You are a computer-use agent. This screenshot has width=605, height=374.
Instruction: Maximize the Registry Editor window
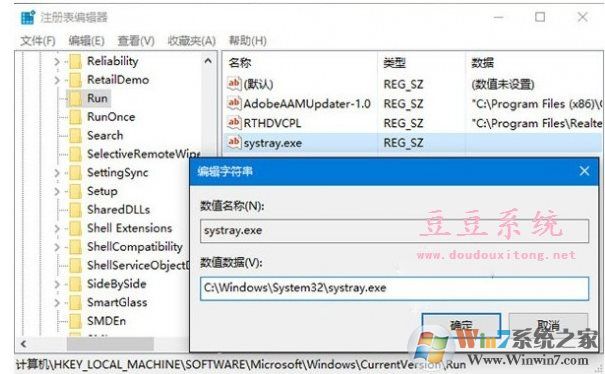coord(540,17)
